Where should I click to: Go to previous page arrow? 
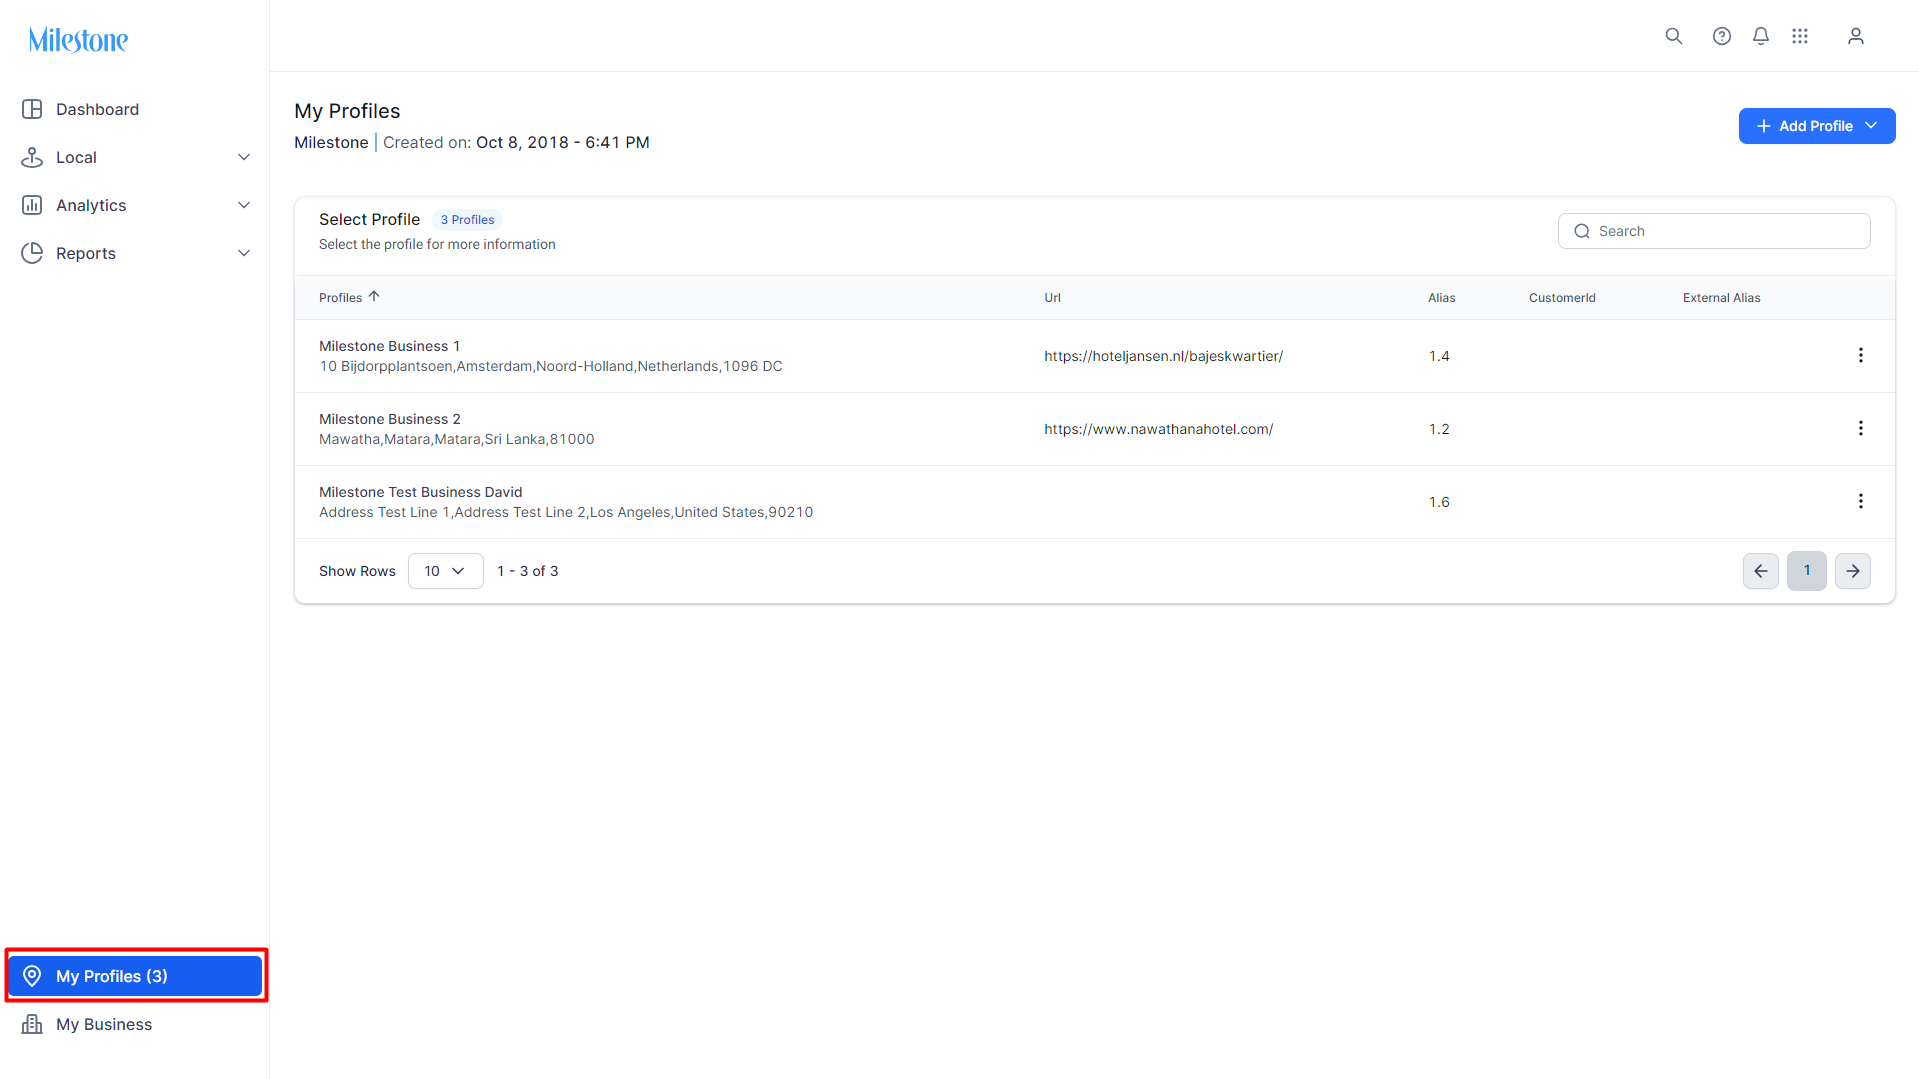click(1761, 571)
